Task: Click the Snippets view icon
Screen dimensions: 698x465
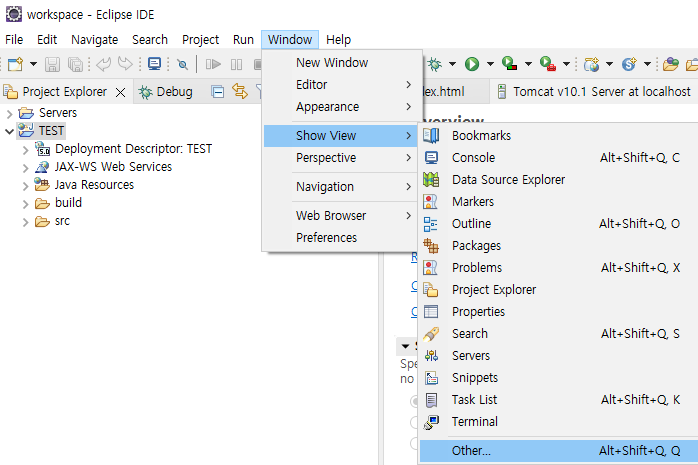Action: [x=431, y=378]
